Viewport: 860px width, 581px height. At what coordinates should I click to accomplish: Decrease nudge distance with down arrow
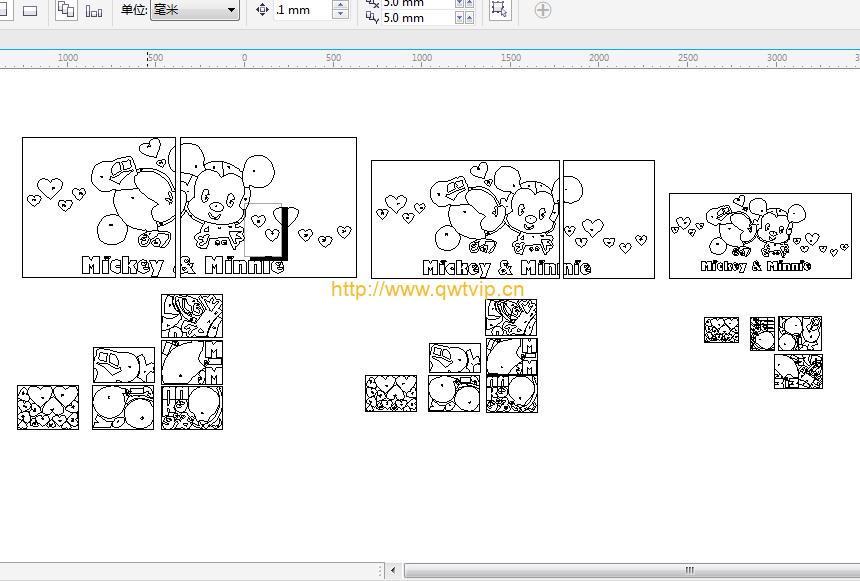coord(341,14)
